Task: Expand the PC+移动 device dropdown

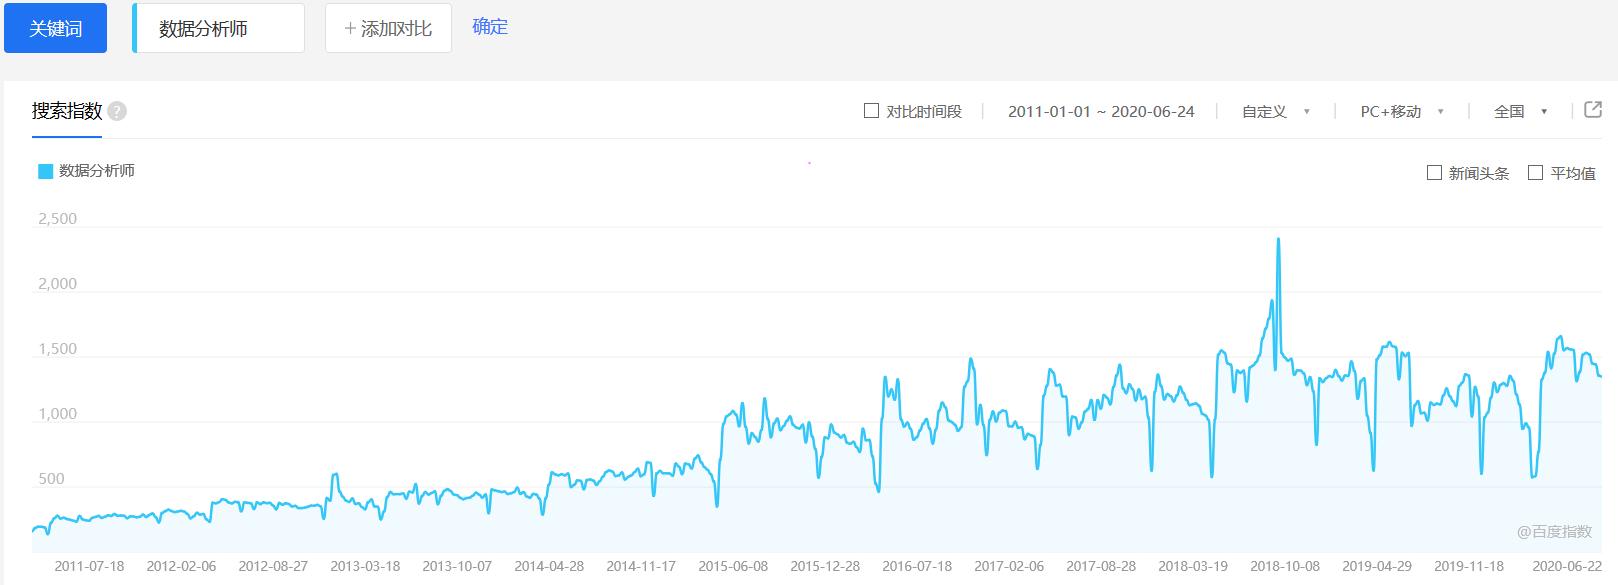Action: (1401, 112)
